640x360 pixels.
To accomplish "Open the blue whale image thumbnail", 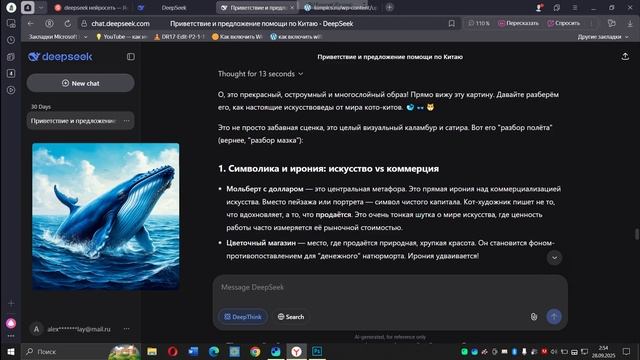I will (106, 216).
